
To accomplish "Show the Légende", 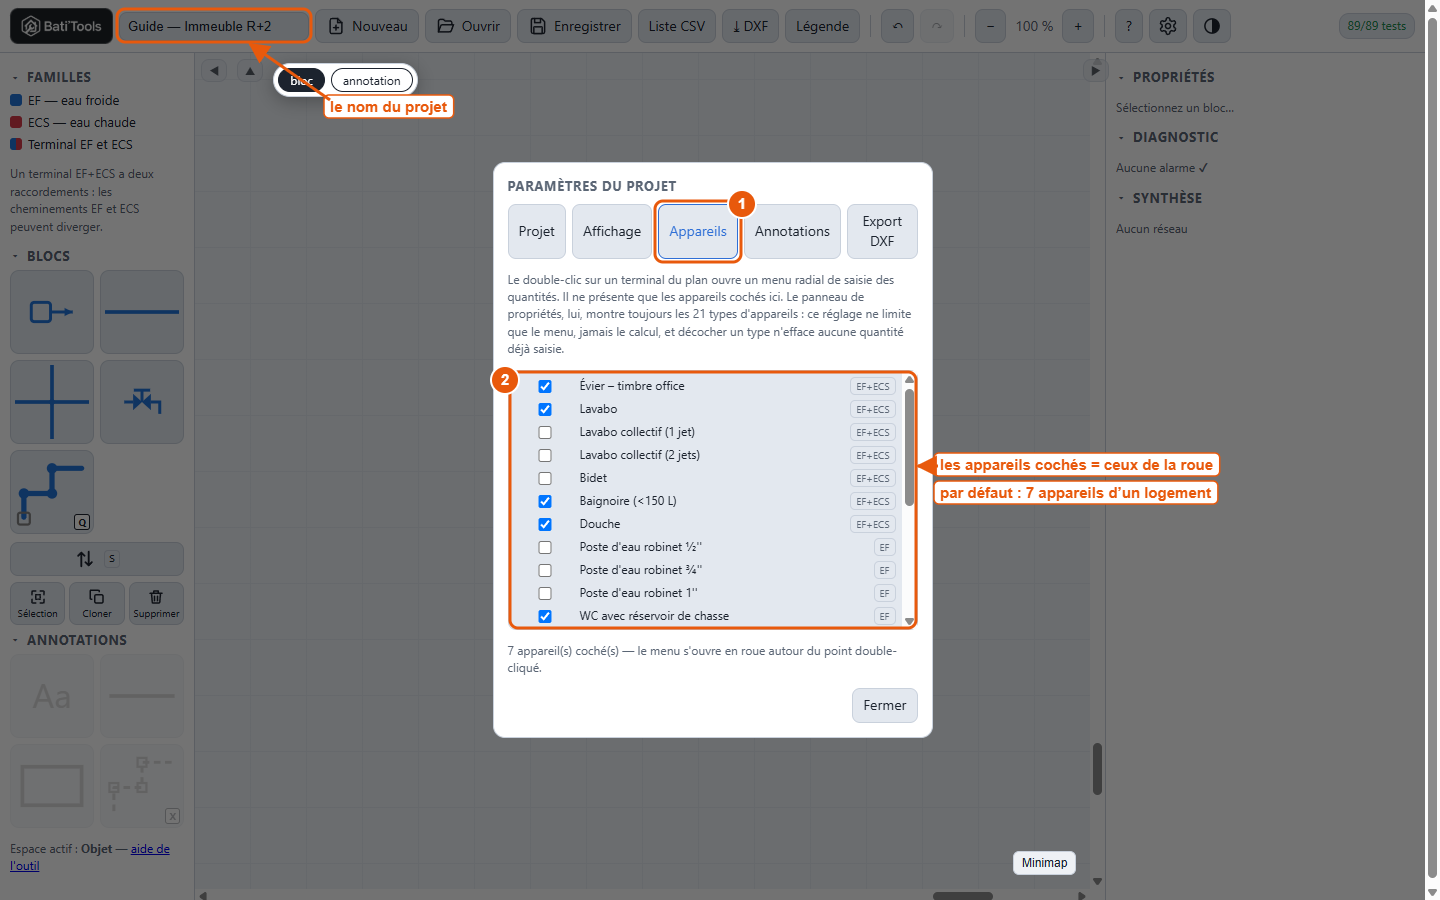I will click(x=822, y=26).
